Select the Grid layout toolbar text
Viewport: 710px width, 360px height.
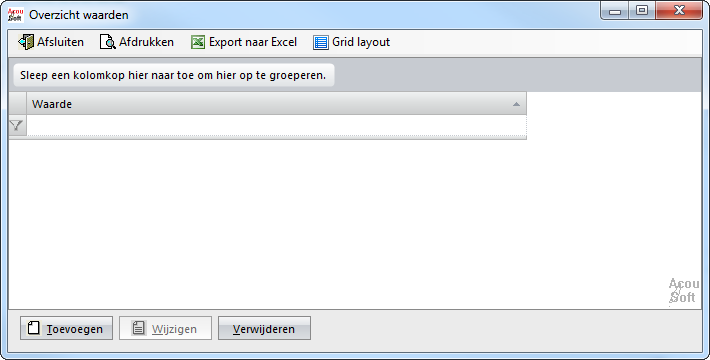(361, 42)
